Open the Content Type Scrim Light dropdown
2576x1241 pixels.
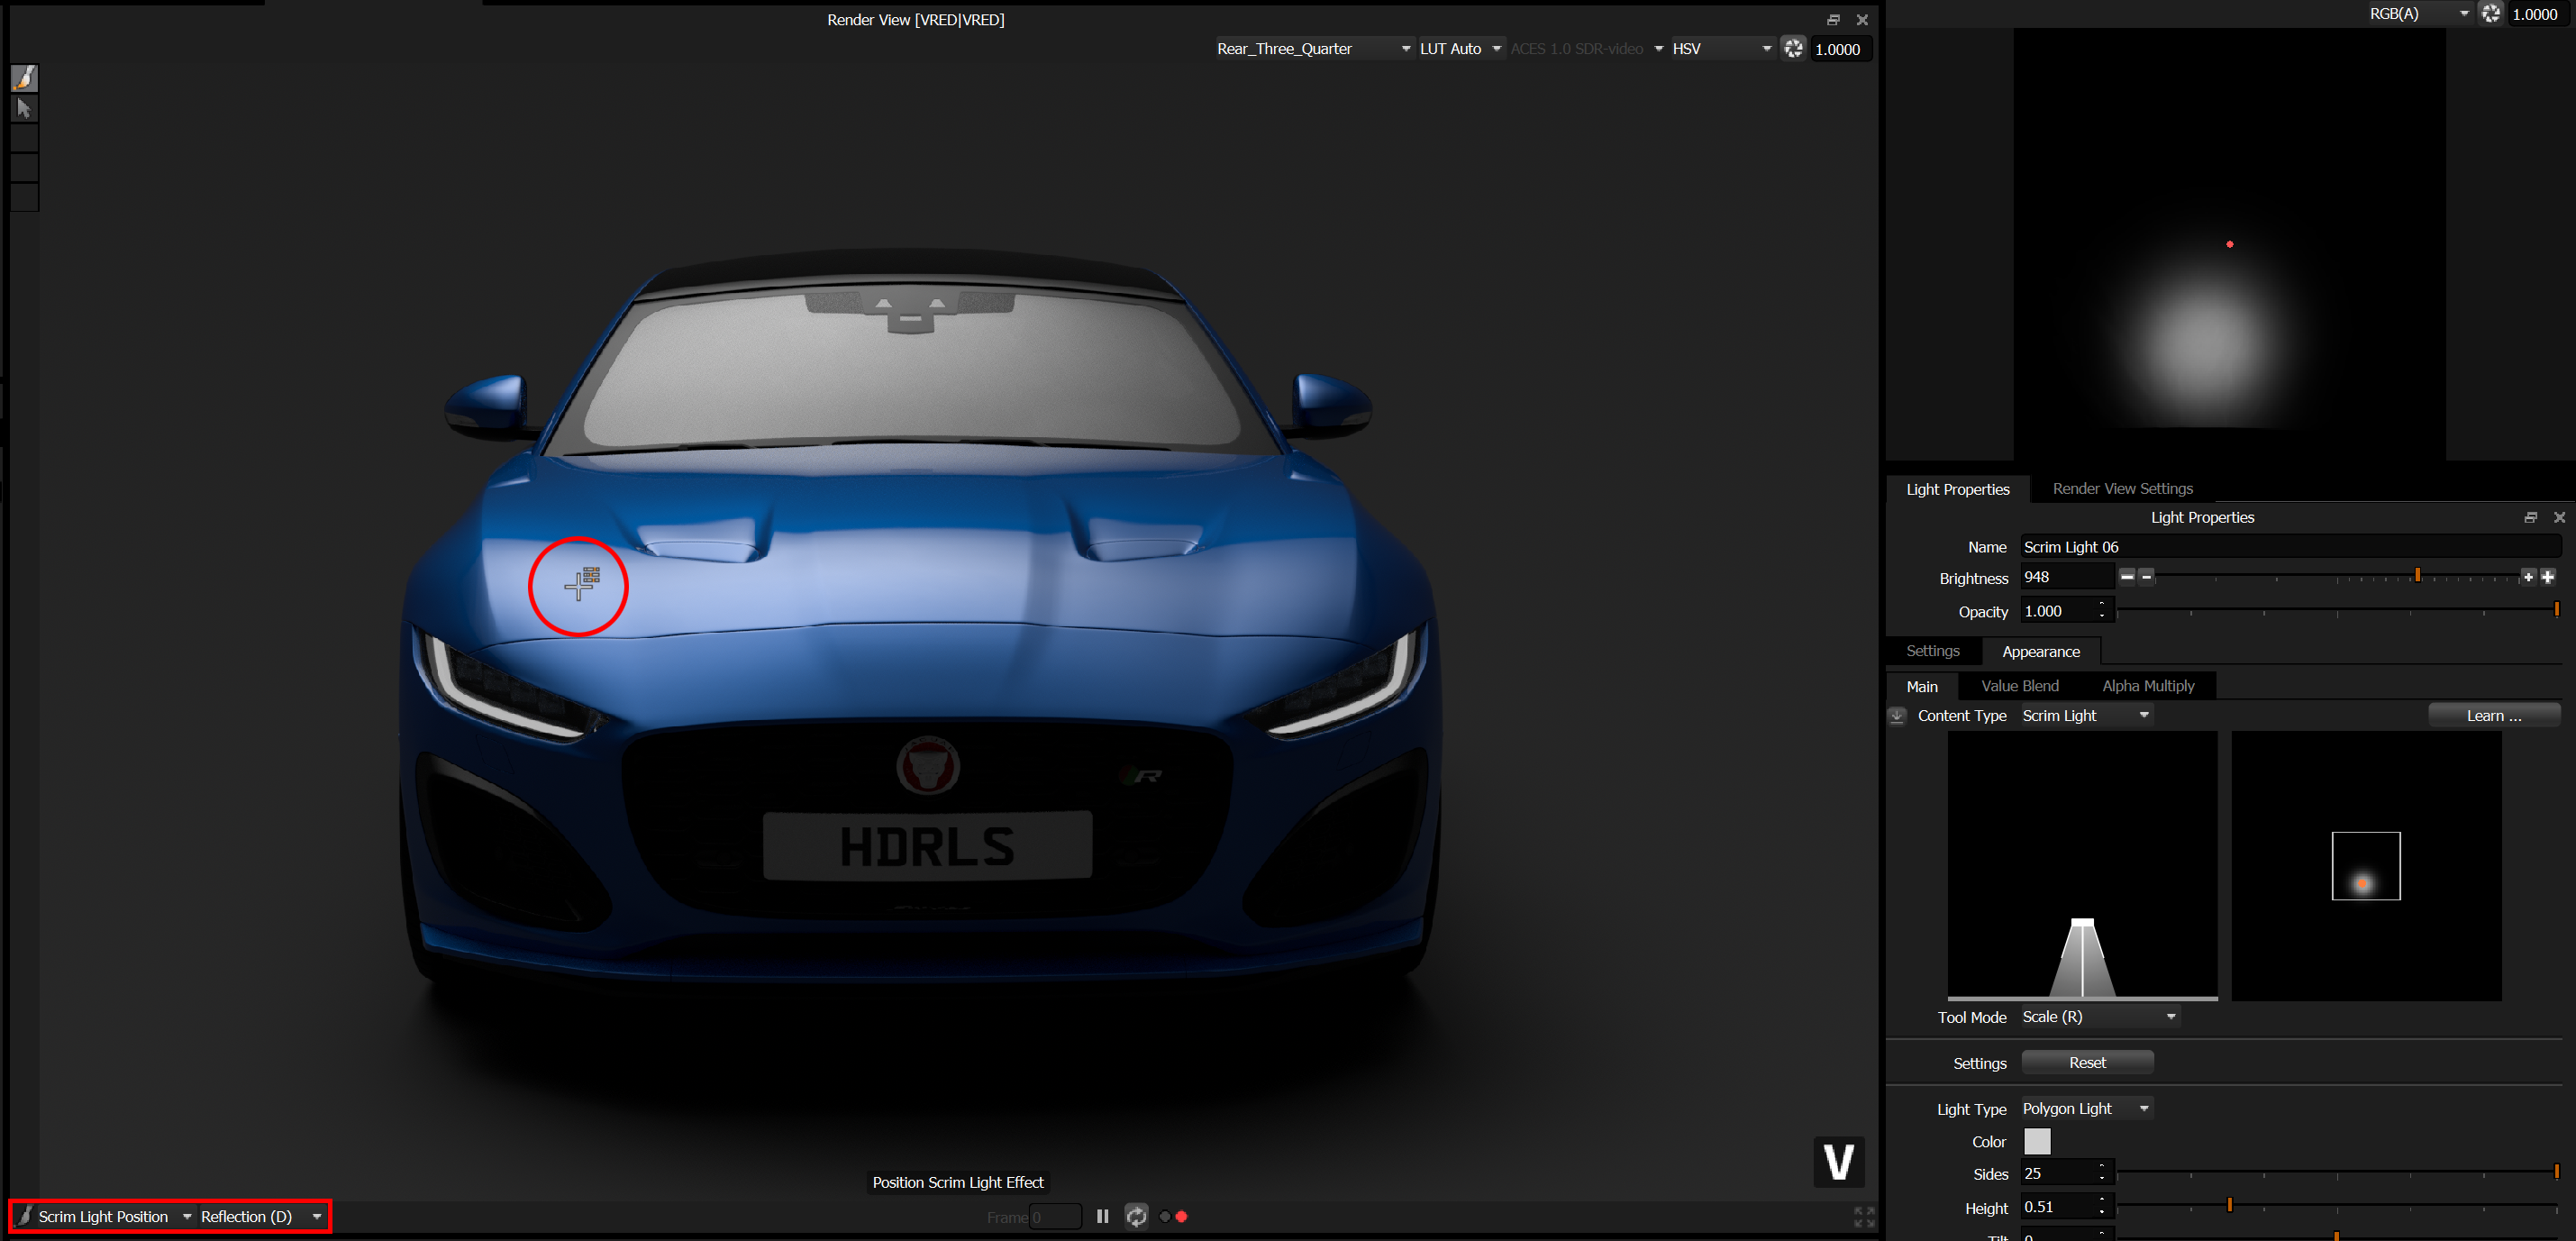tap(2085, 716)
